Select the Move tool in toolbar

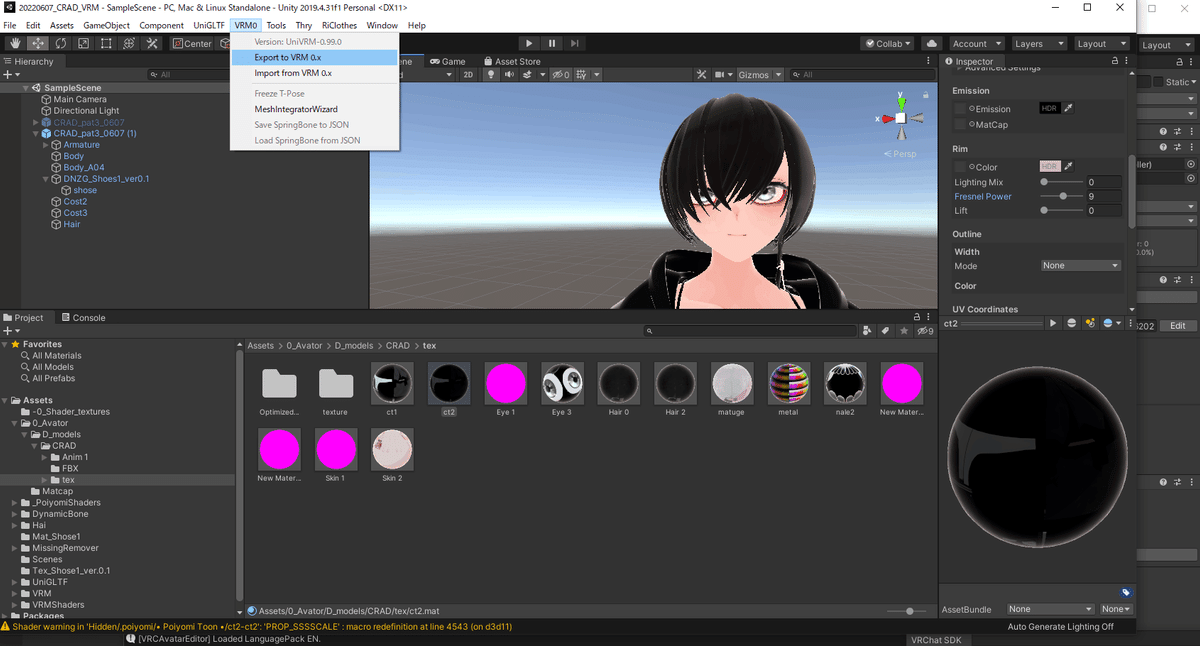[38, 43]
